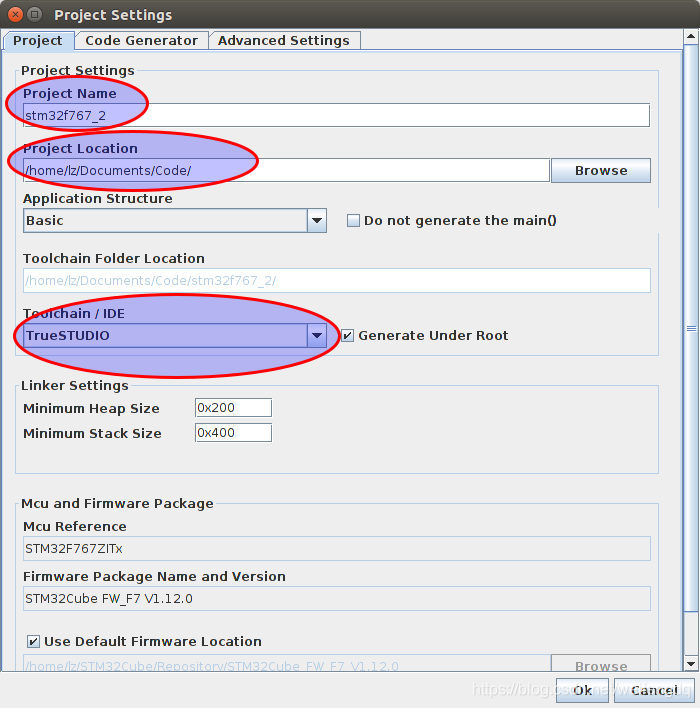Viewport: 700px width, 708px height.
Task: Click the scrollbar down arrow
Action: point(691,664)
